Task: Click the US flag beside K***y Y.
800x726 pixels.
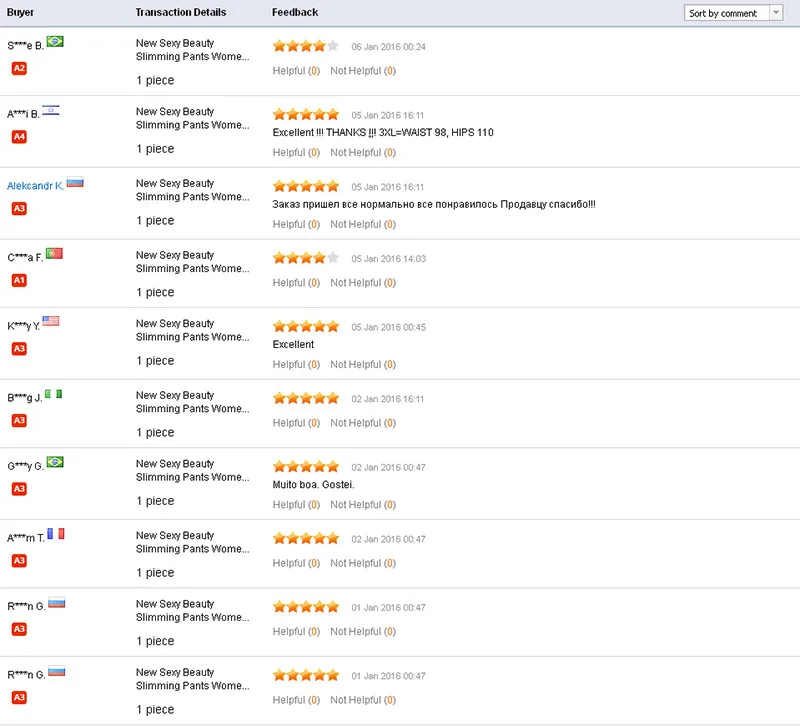Action: tap(51, 321)
